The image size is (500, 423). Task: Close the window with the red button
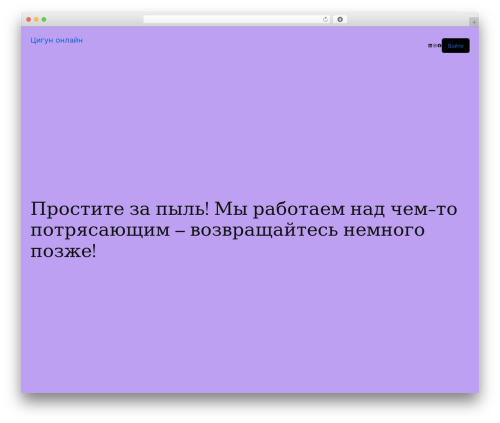click(29, 20)
